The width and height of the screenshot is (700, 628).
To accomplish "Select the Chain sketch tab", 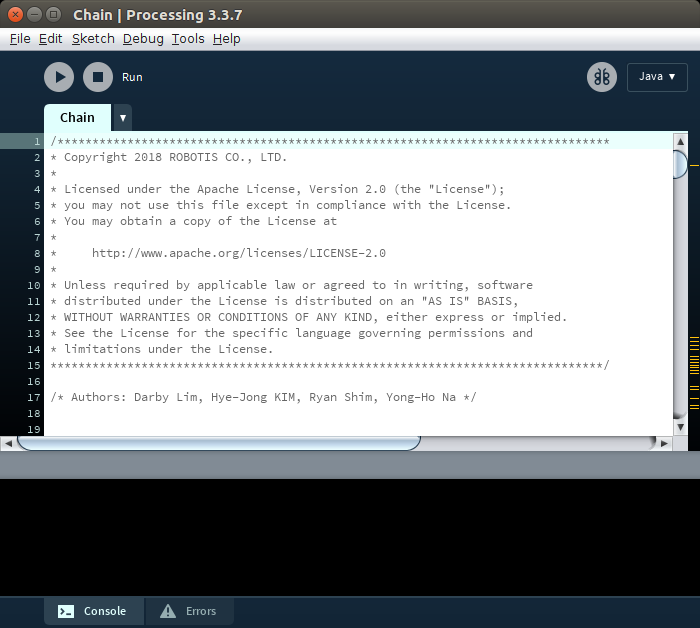I will click(x=77, y=118).
